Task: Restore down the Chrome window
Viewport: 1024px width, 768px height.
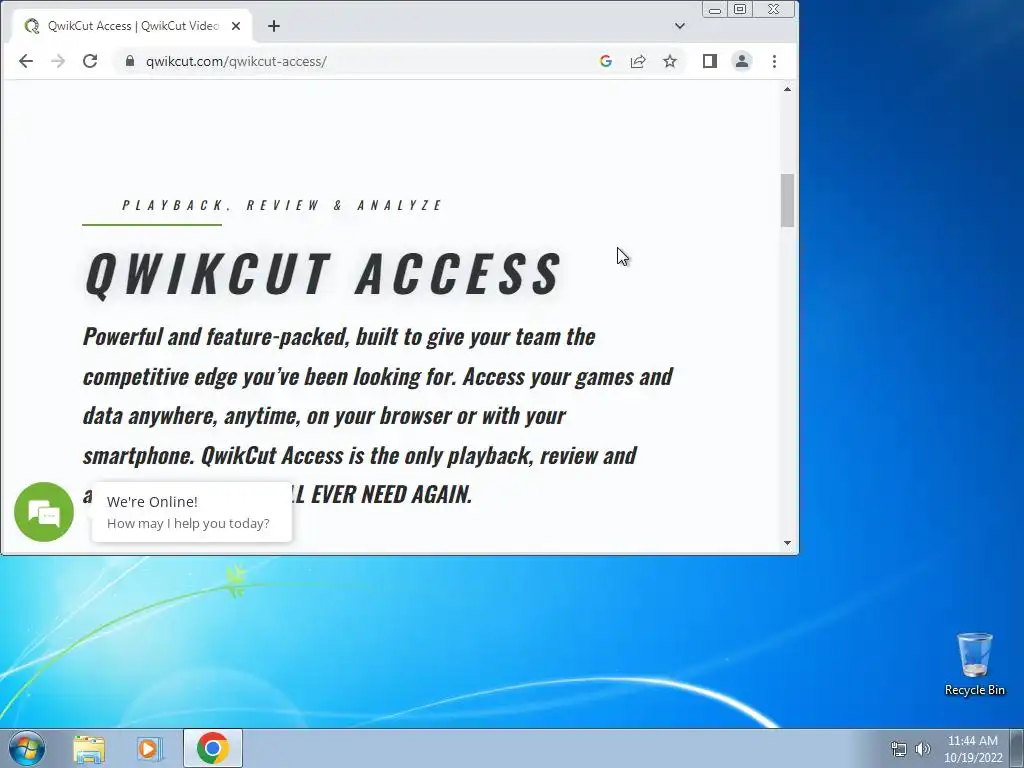Action: [x=740, y=9]
